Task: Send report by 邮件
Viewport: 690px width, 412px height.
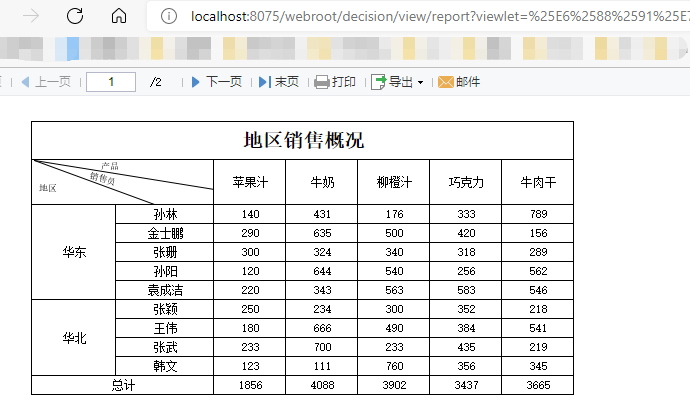Action: 459,82
